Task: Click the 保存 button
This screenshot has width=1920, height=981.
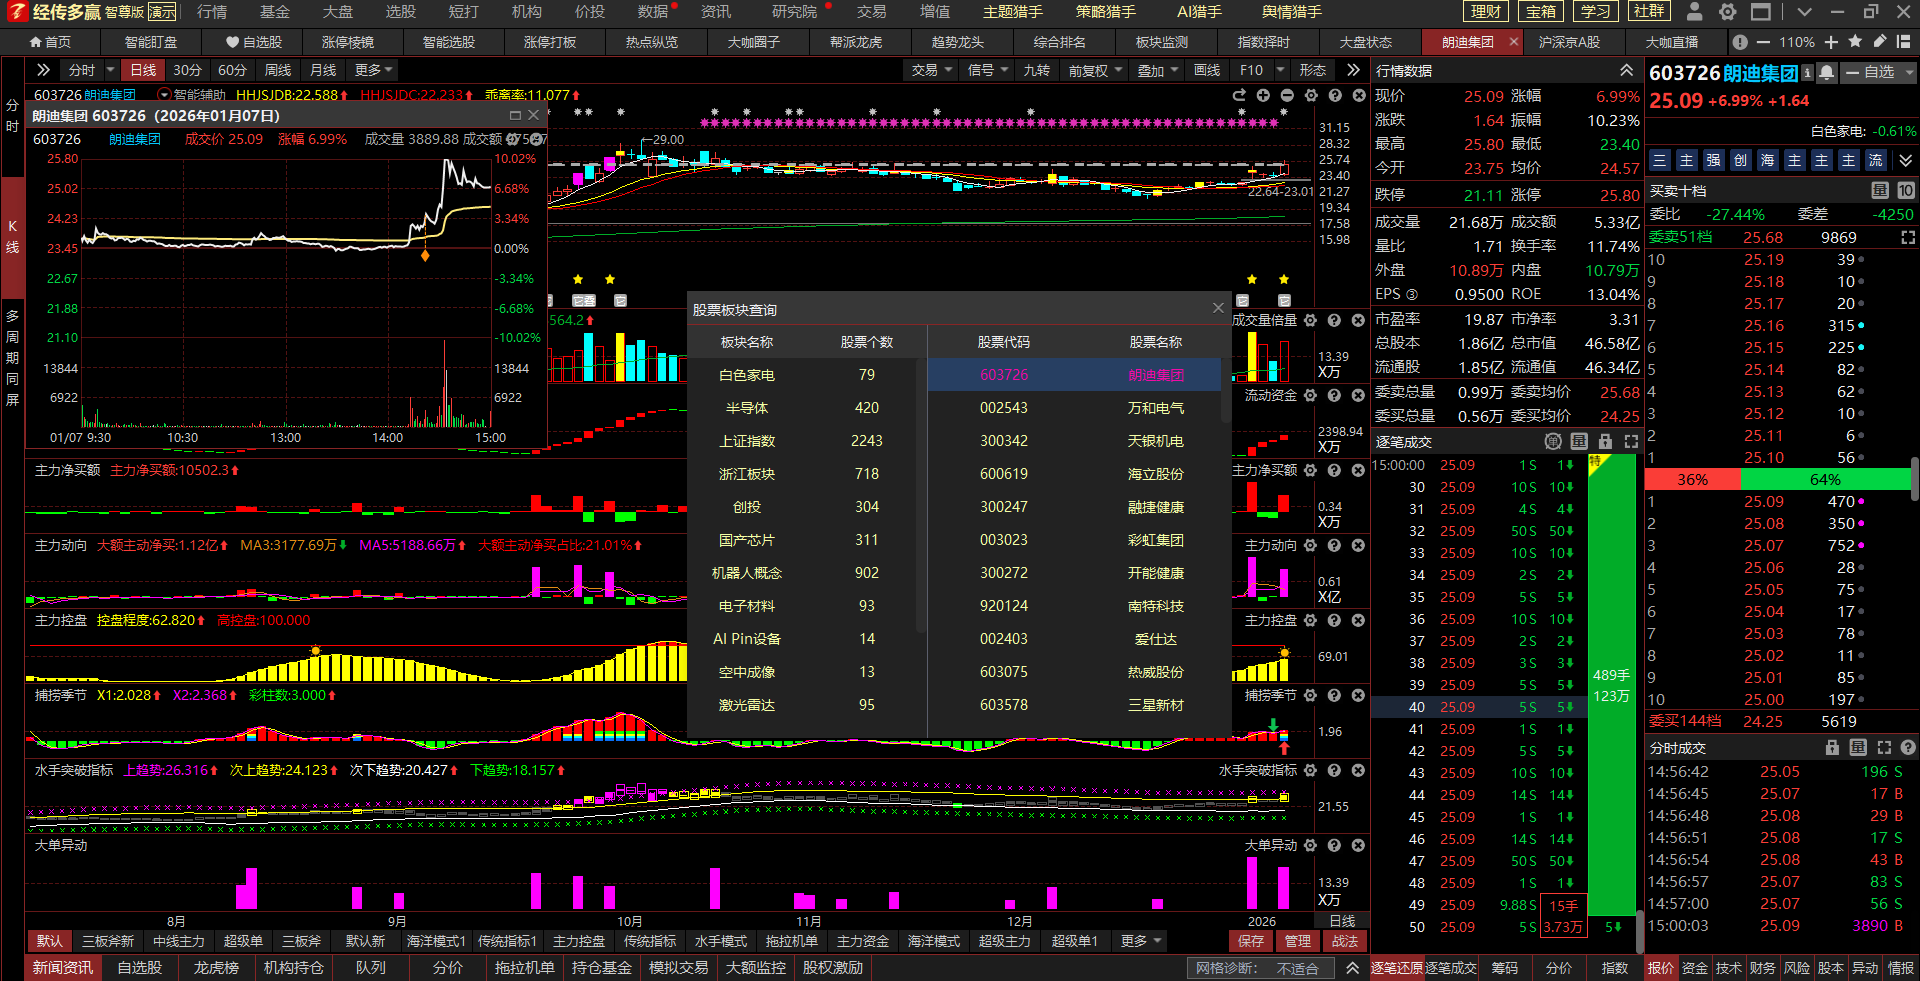Action: (1250, 941)
